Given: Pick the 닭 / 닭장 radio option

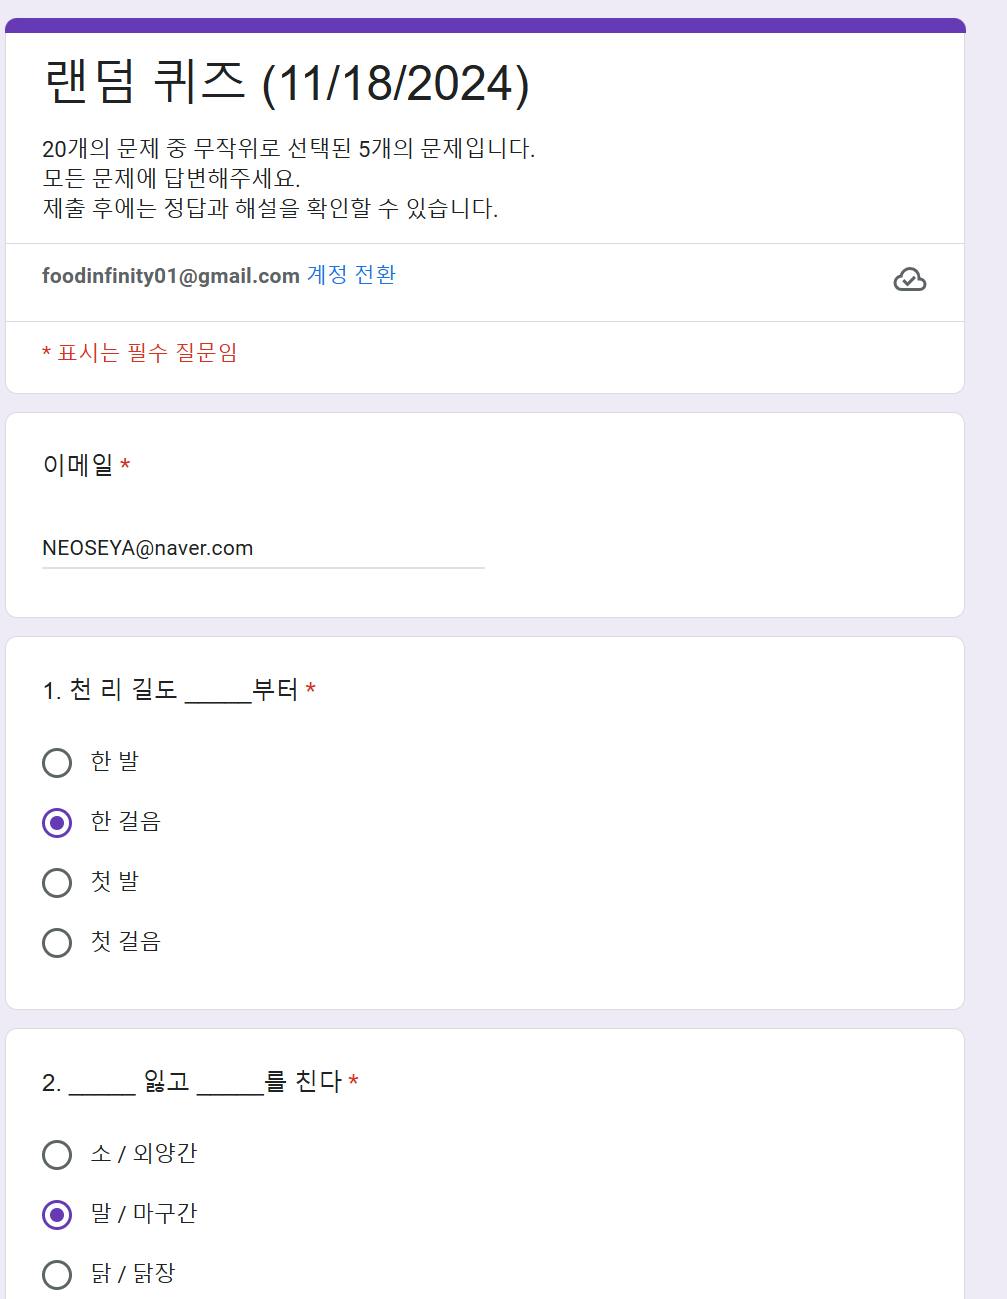Looking at the screenshot, I should [57, 1275].
